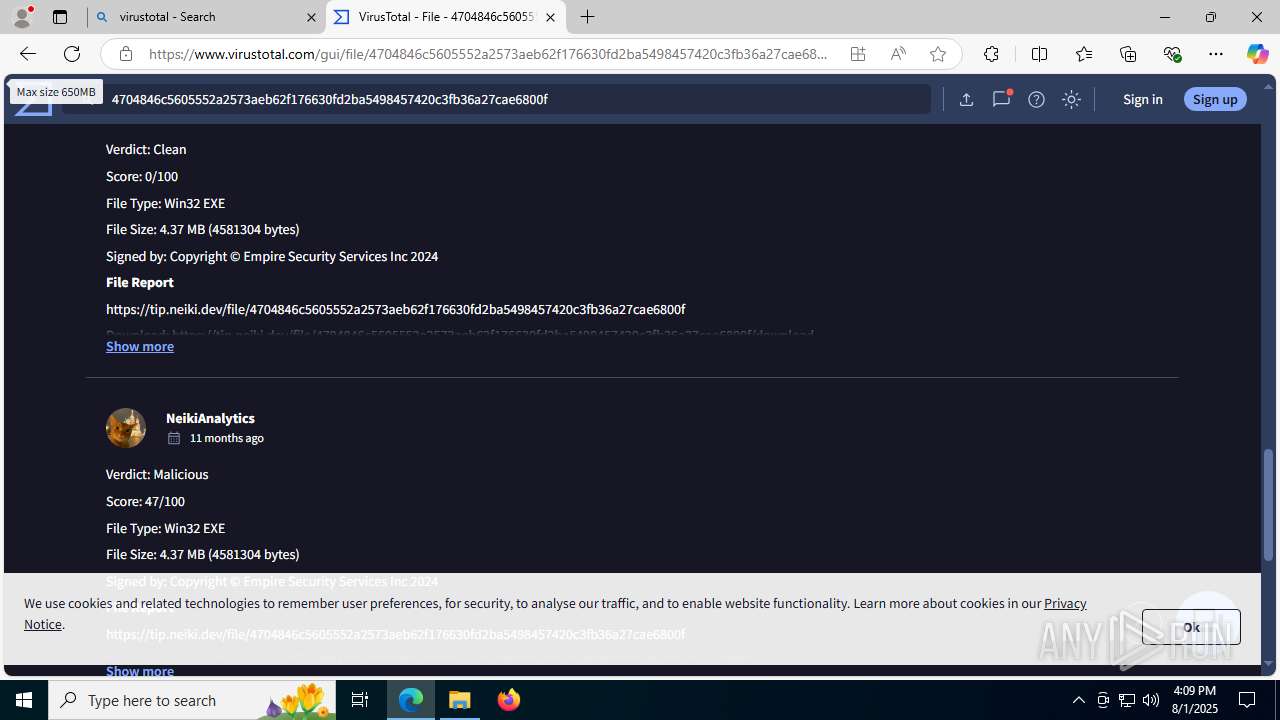Click the VirusTotal upload file icon

tap(966, 99)
